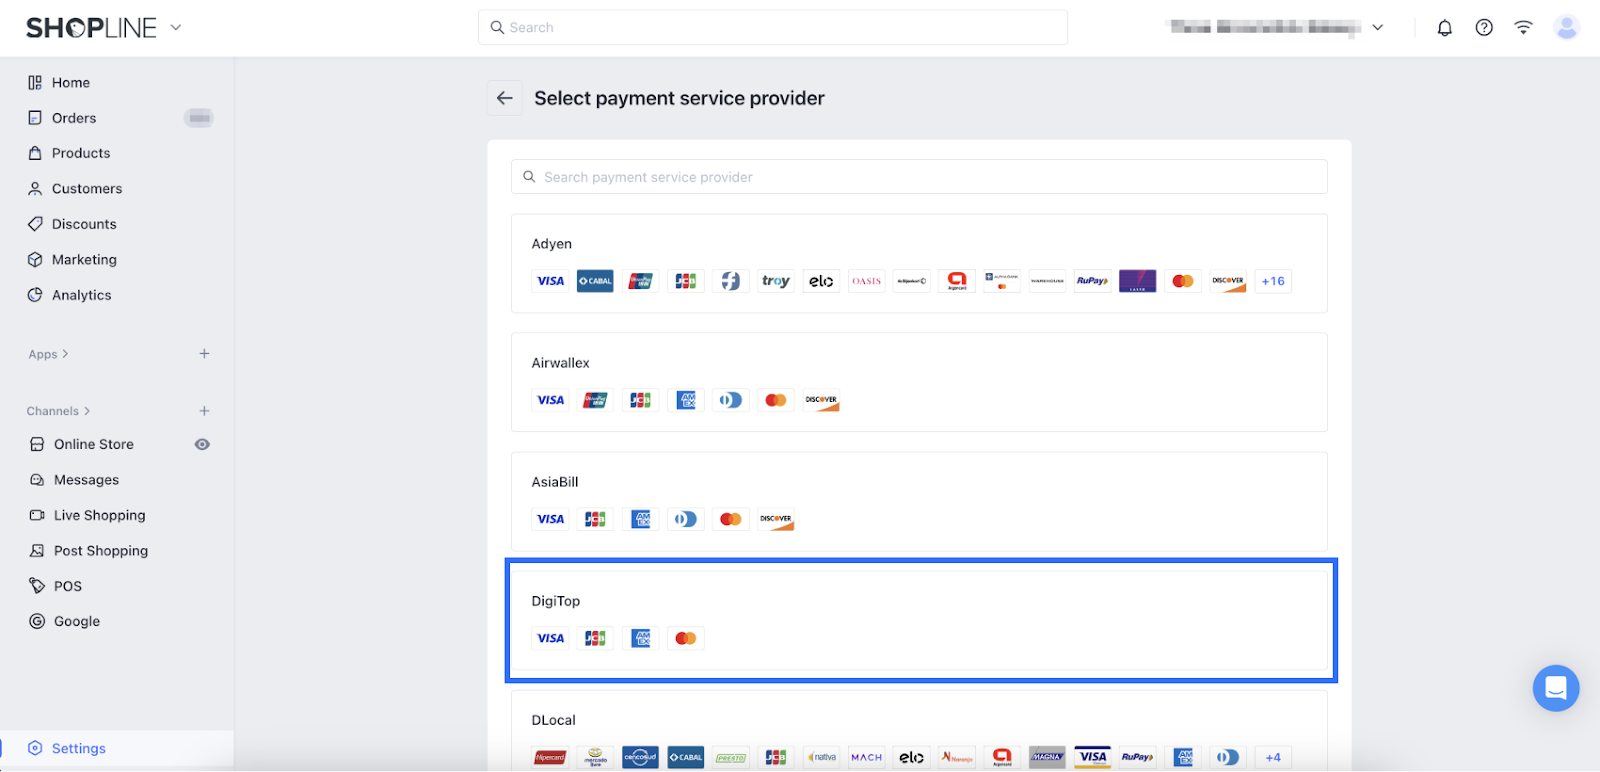This screenshot has height=772, width=1600.
Task: Expand the Channels section chevron
Action: pyautogui.click(x=87, y=411)
